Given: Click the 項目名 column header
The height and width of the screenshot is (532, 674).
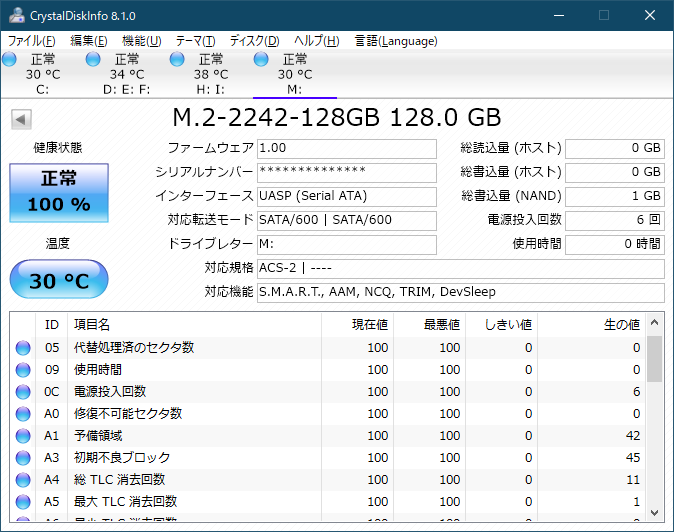Looking at the screenshot, I should click(x=194, y=324).
